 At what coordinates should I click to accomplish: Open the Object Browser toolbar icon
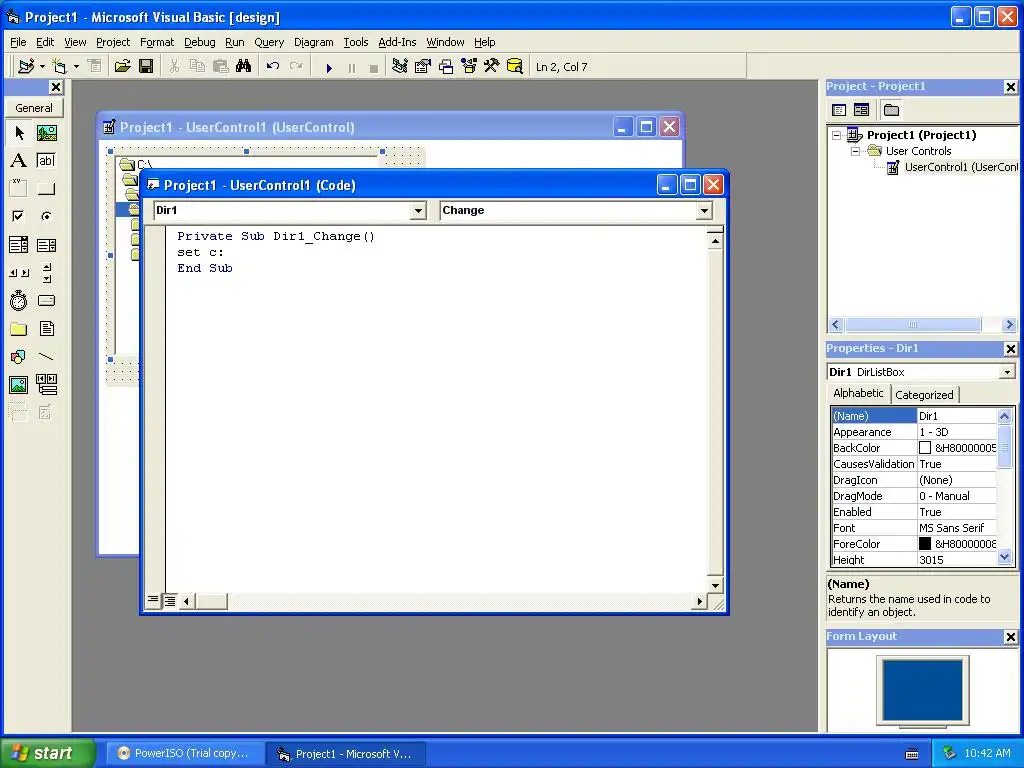[469, 67]
